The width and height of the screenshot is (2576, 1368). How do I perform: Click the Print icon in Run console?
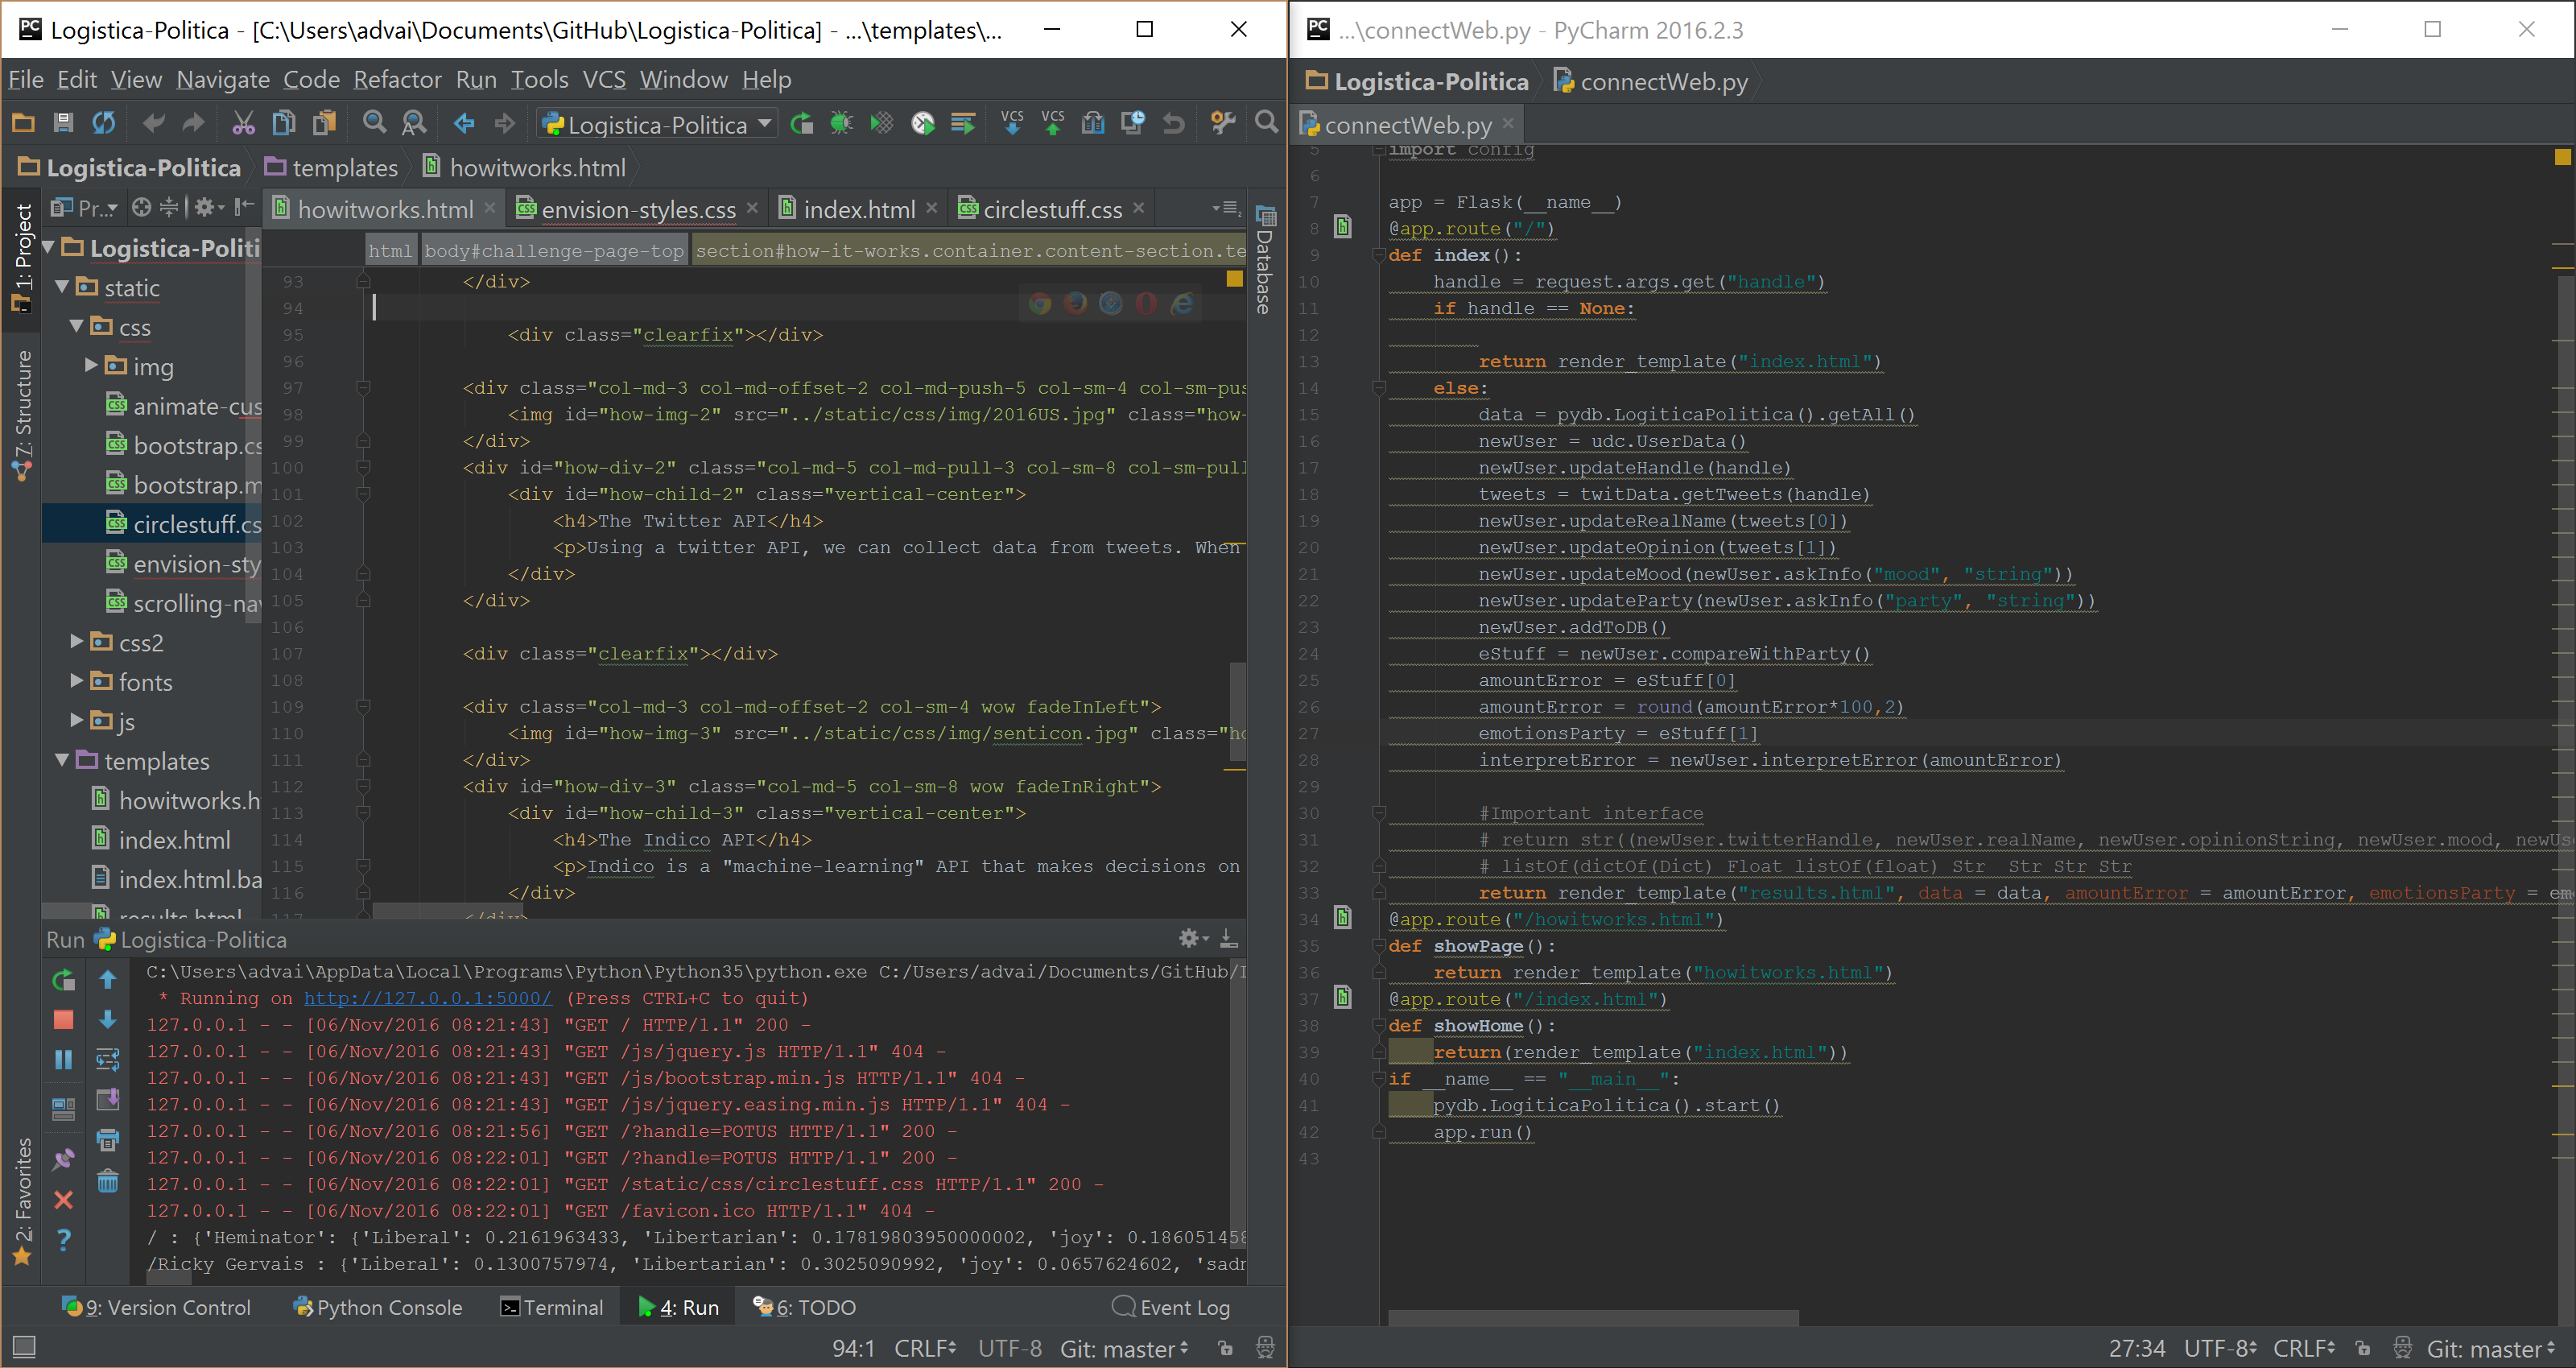[108, 1140]
